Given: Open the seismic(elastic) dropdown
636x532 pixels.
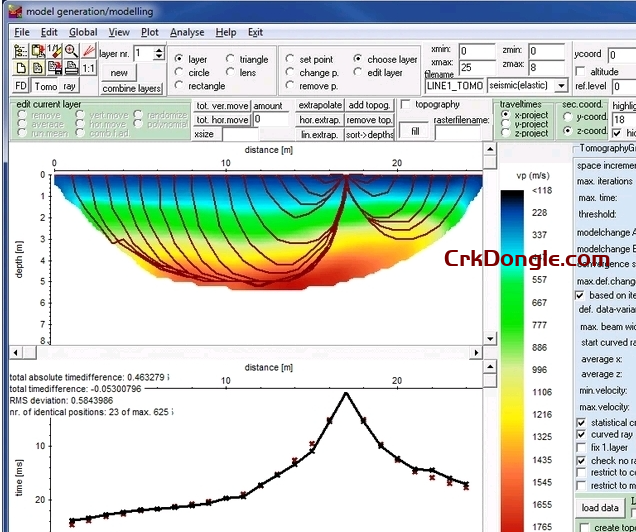Looking at the screenshot, I should (561, 86).
